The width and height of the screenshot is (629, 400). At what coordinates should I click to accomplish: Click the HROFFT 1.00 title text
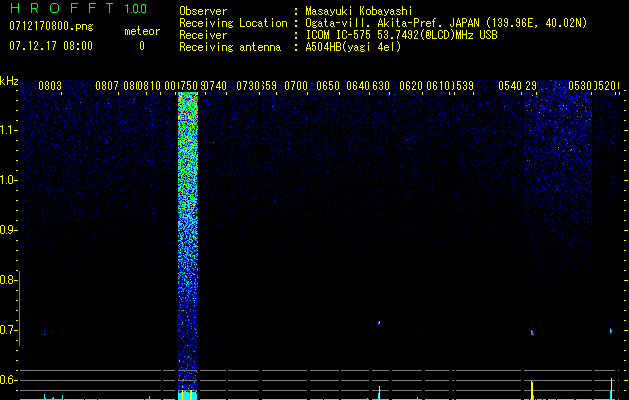pyautogui.click(x=79, y=8)
